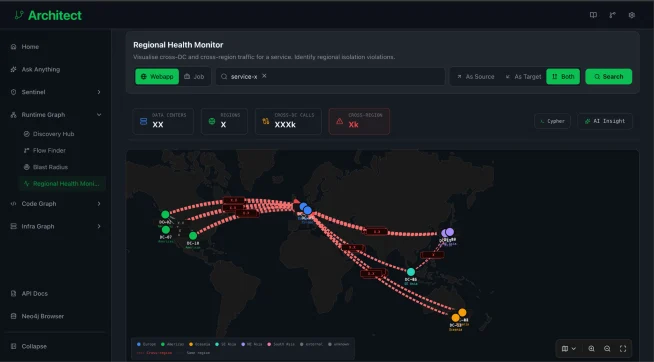Screen dimensions: 654x362
Task: Open the map style dropdown in map controls
Action: click(569, 349)
